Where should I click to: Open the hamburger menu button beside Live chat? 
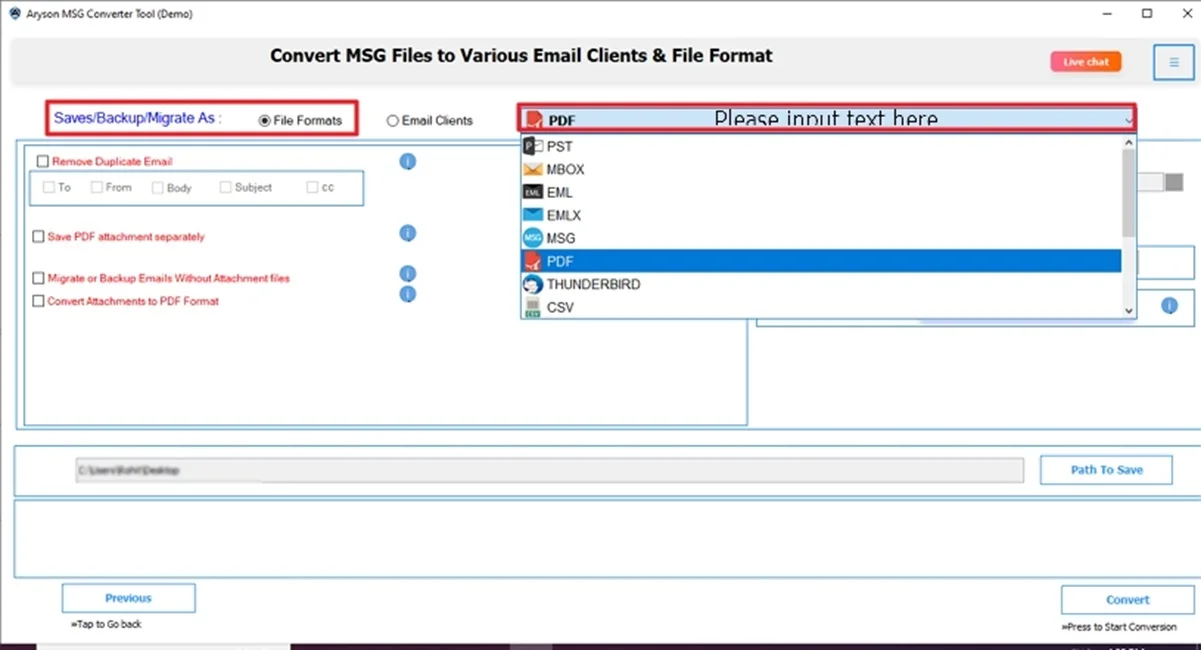(x=1173, y=61)
